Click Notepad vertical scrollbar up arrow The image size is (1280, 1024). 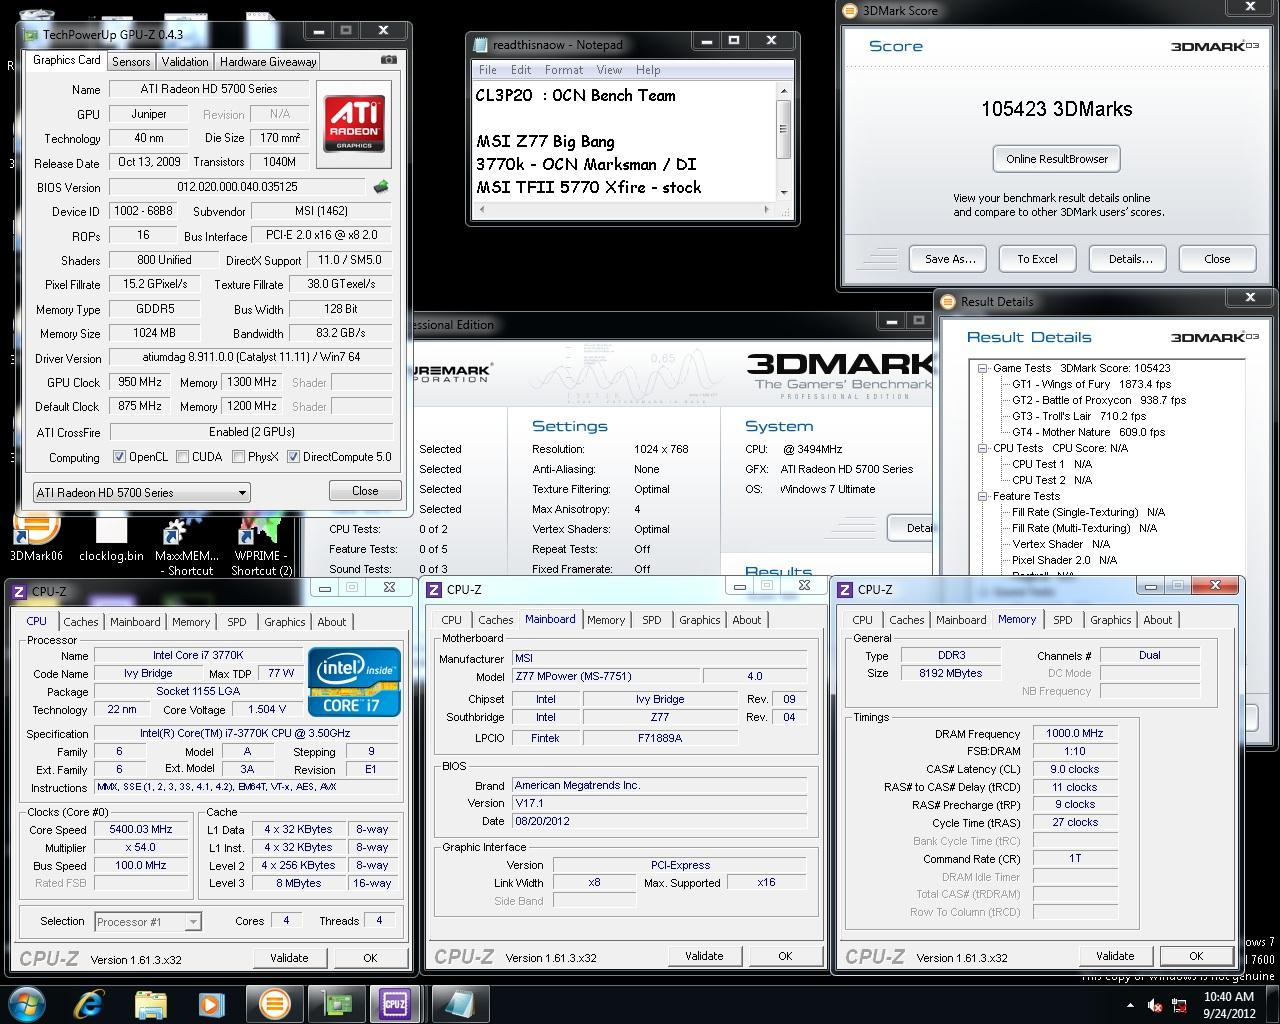click(x=783, y=92)
